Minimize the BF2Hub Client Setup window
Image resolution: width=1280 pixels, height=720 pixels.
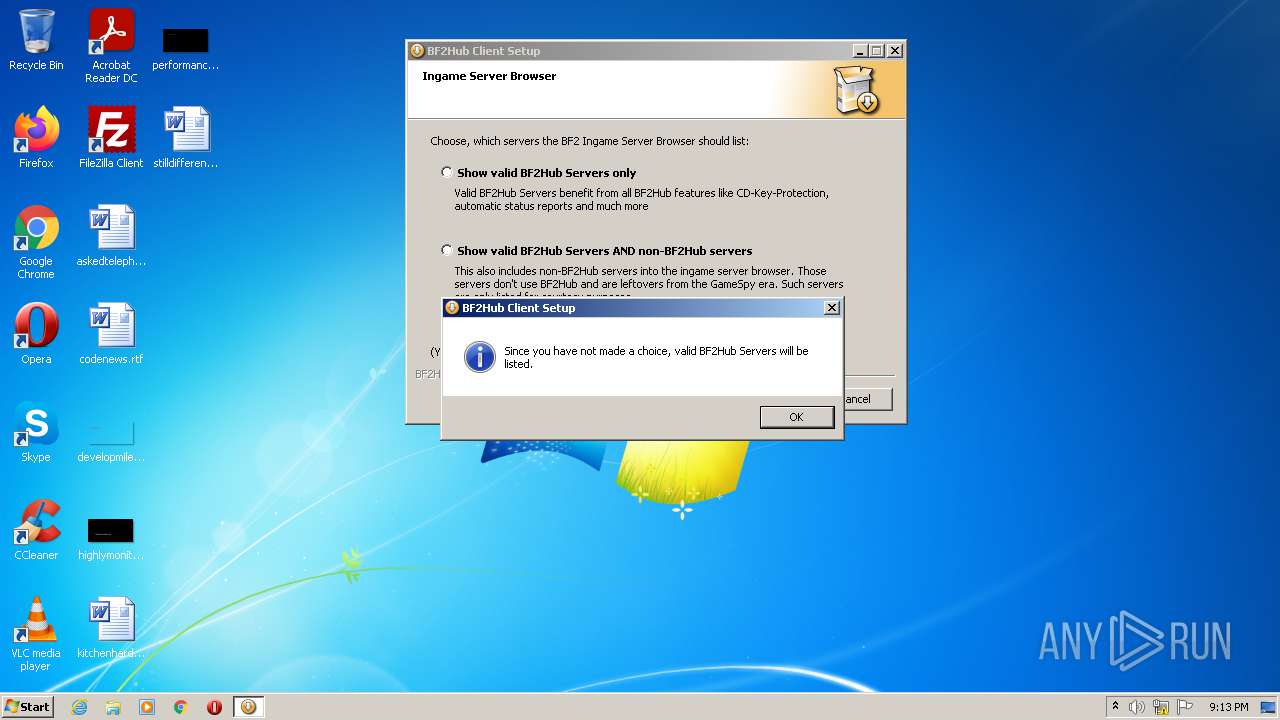860,50
